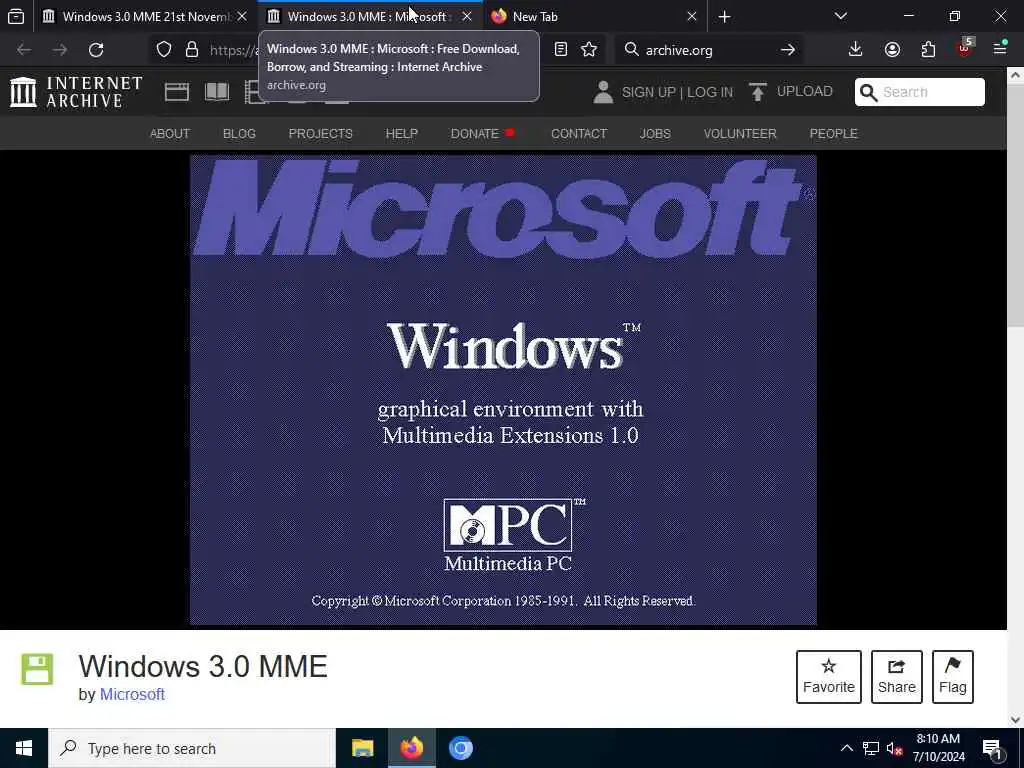Click the Windows MME splash screen image

(x=503, y=390)
